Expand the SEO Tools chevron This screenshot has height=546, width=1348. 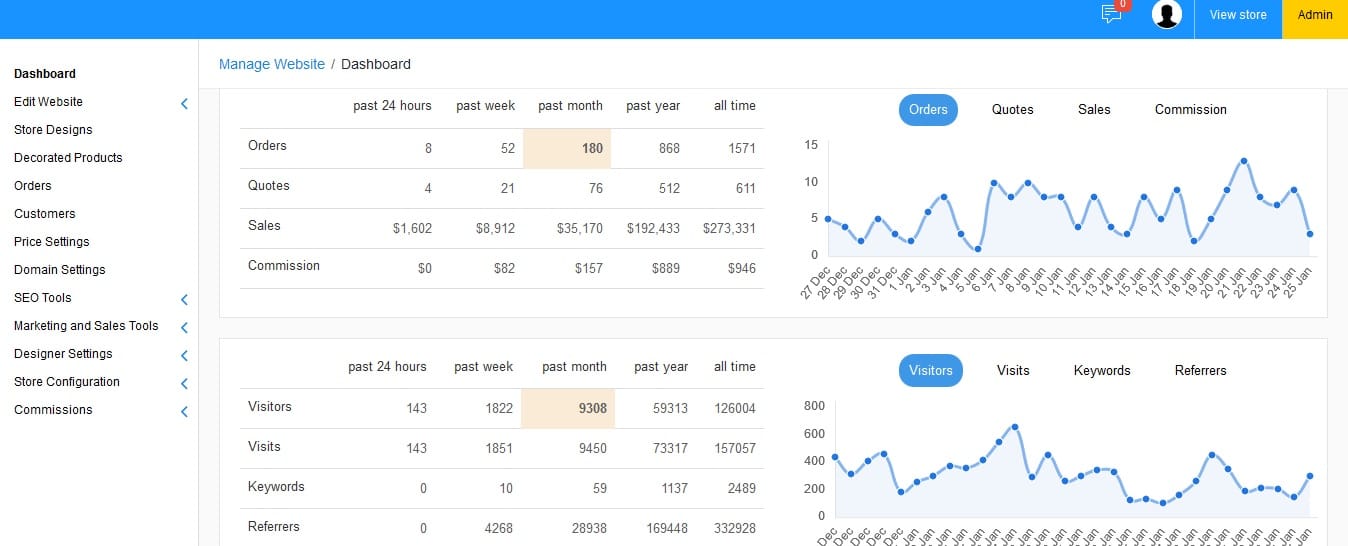tap(184, 299)
